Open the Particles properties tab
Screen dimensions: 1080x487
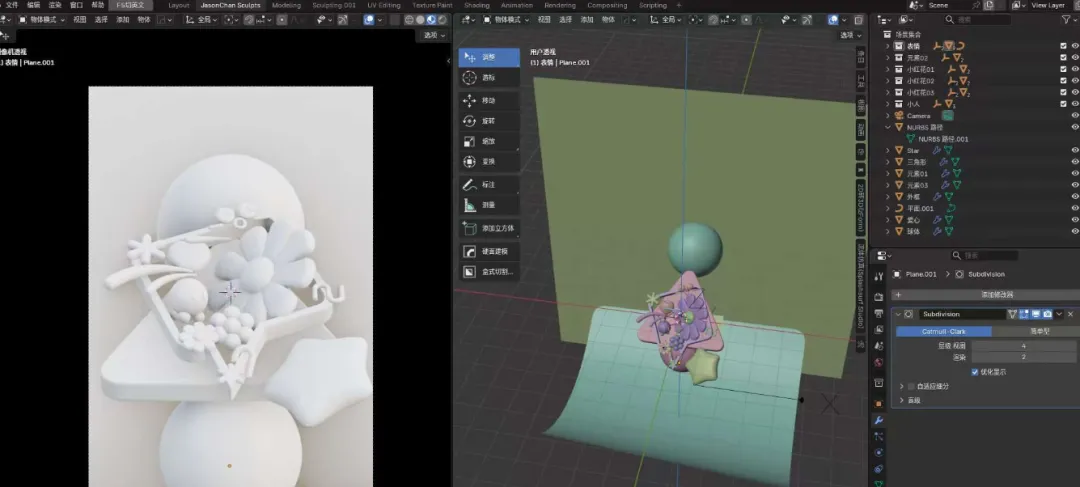pos(878,437)
